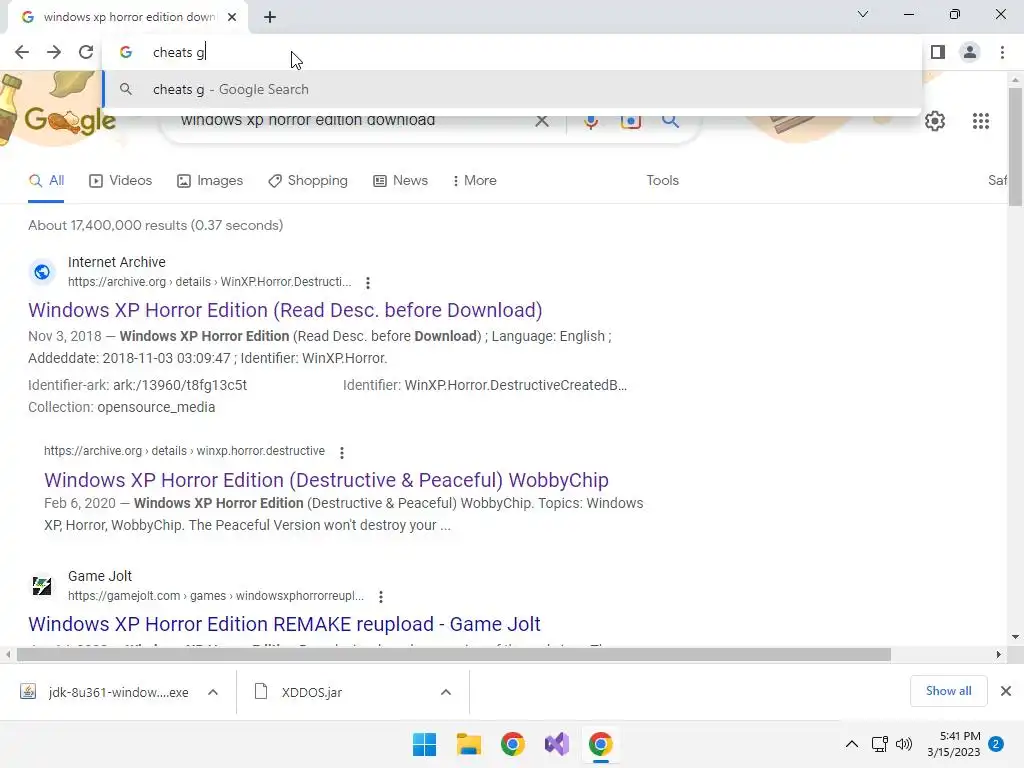Click the archive.org WinXP.Horror.Destructi URL
Screen dimensions: 1024x768
[x=209, y=282]
